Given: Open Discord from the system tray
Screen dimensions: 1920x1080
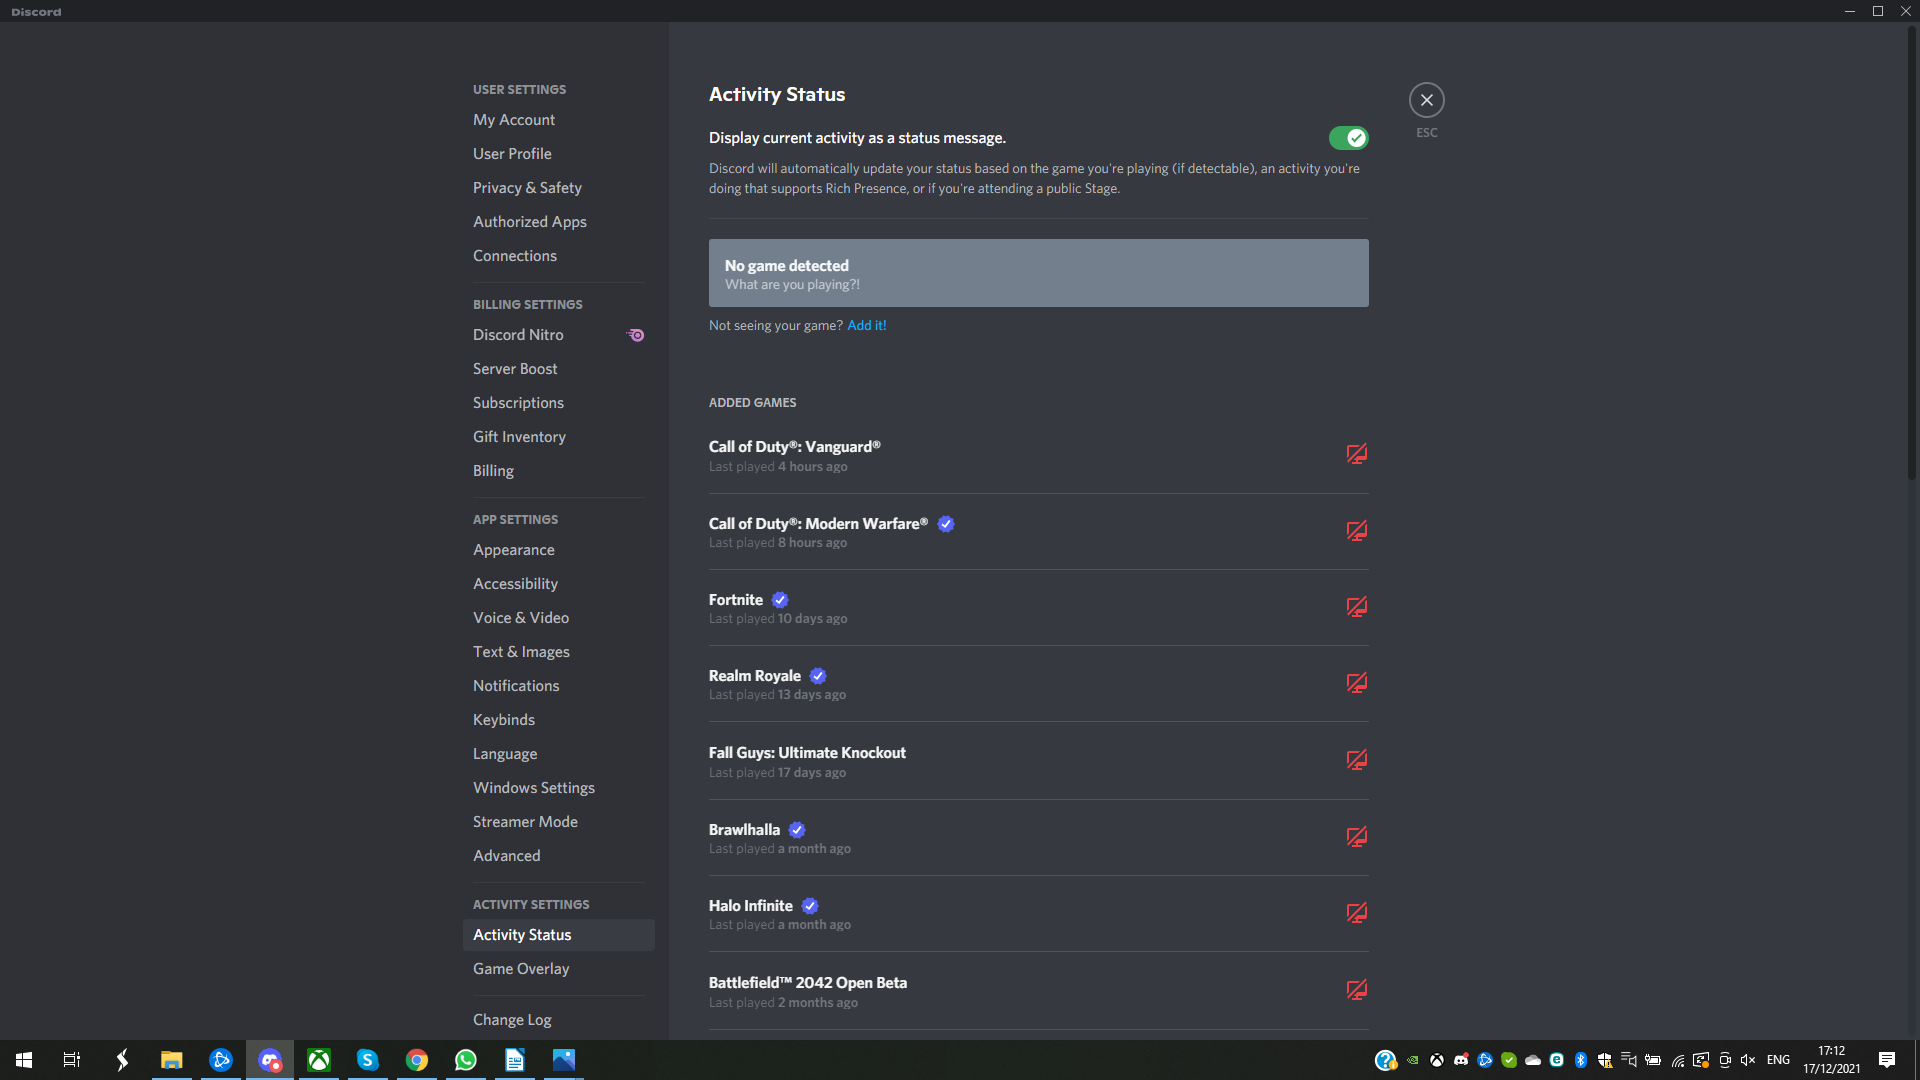Looking at the screenshot, I should 1459,1060.
